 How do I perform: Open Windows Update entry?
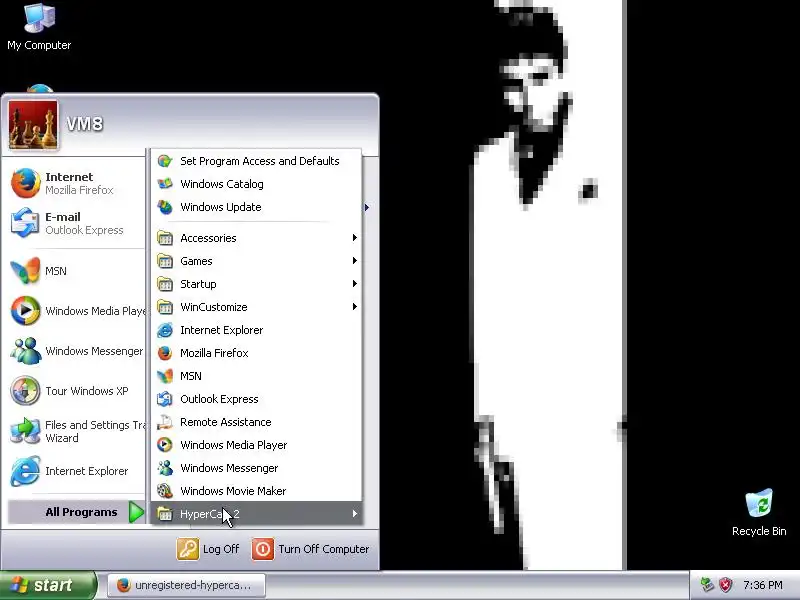pos(256,207)
